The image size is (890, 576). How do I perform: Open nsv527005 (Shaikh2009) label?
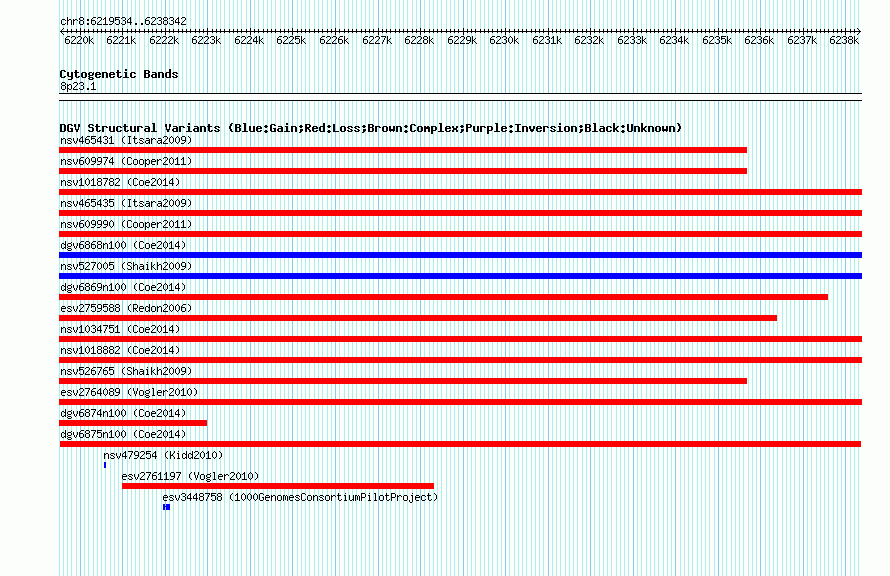coord(126,266)
